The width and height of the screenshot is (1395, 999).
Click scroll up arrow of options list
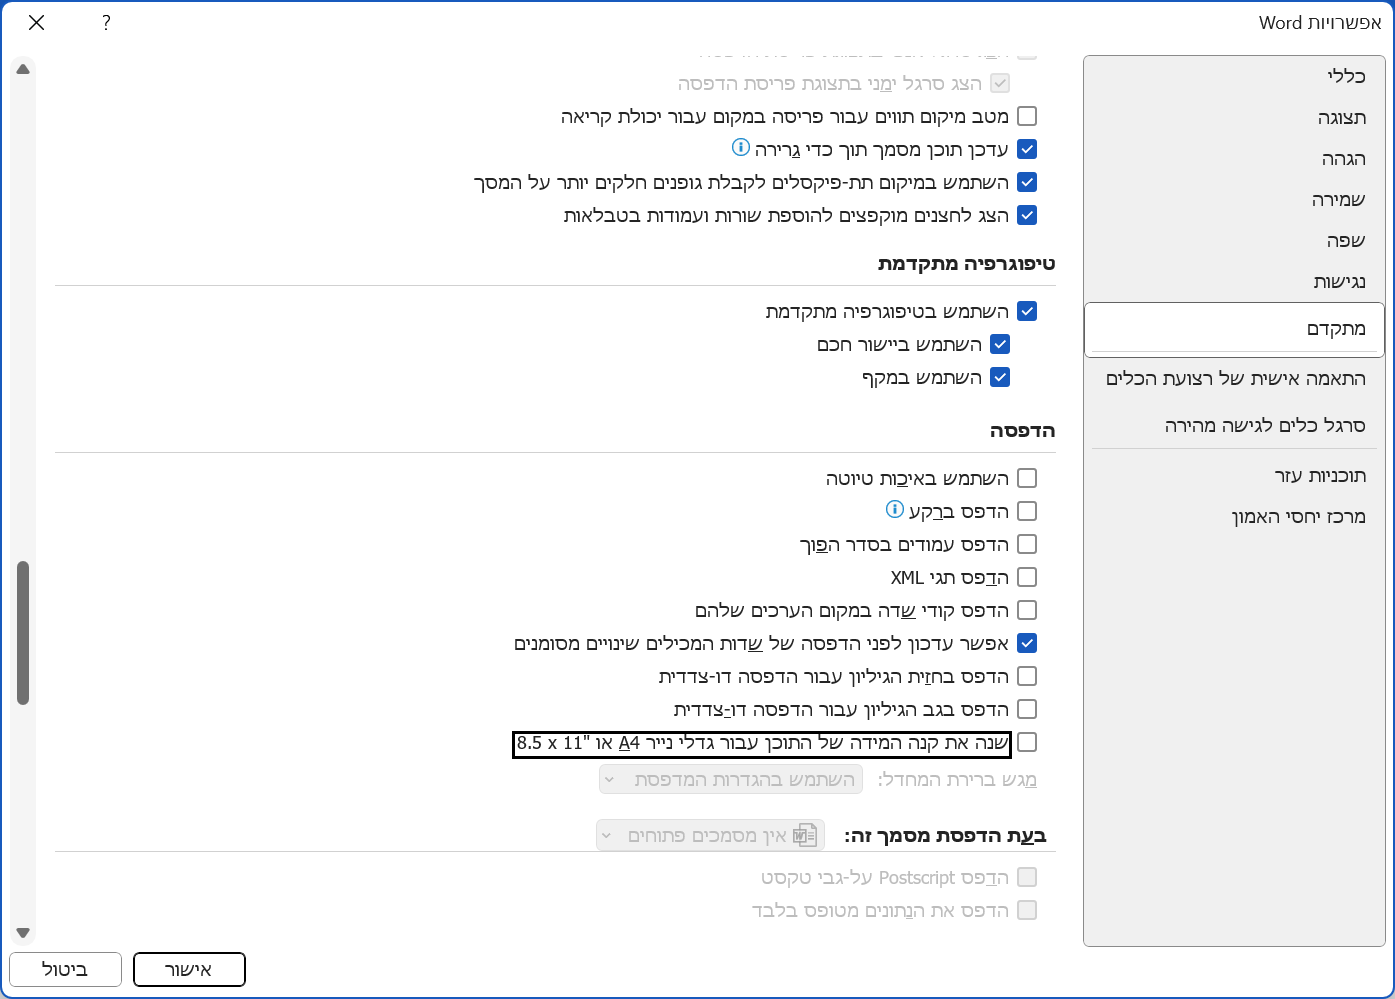23,70
